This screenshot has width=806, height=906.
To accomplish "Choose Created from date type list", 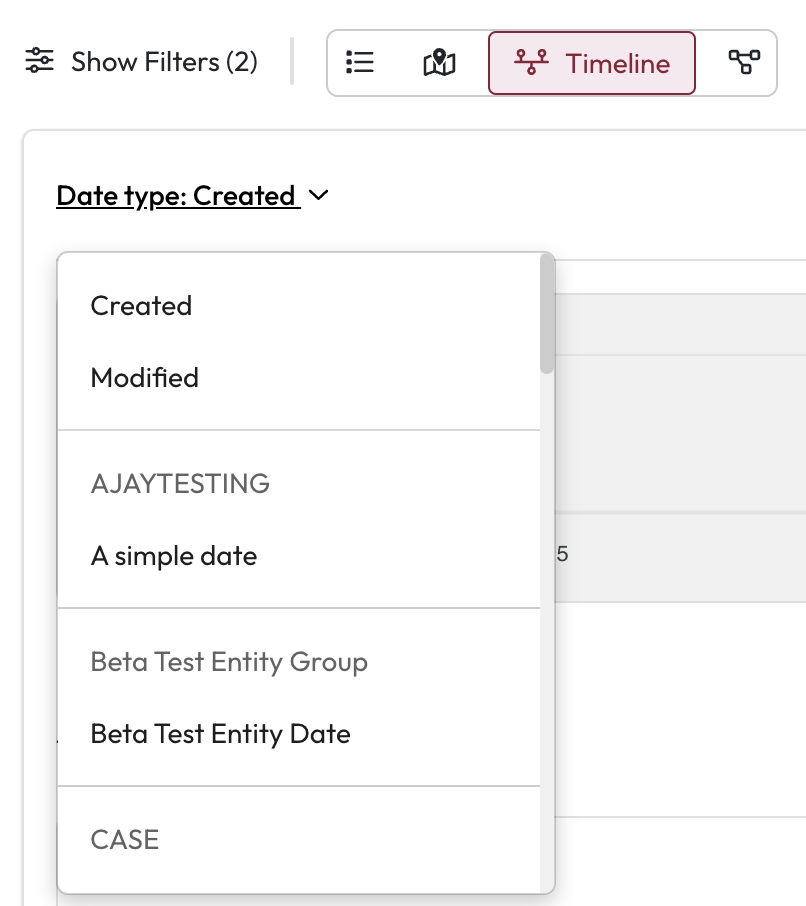I will (141, 306).
